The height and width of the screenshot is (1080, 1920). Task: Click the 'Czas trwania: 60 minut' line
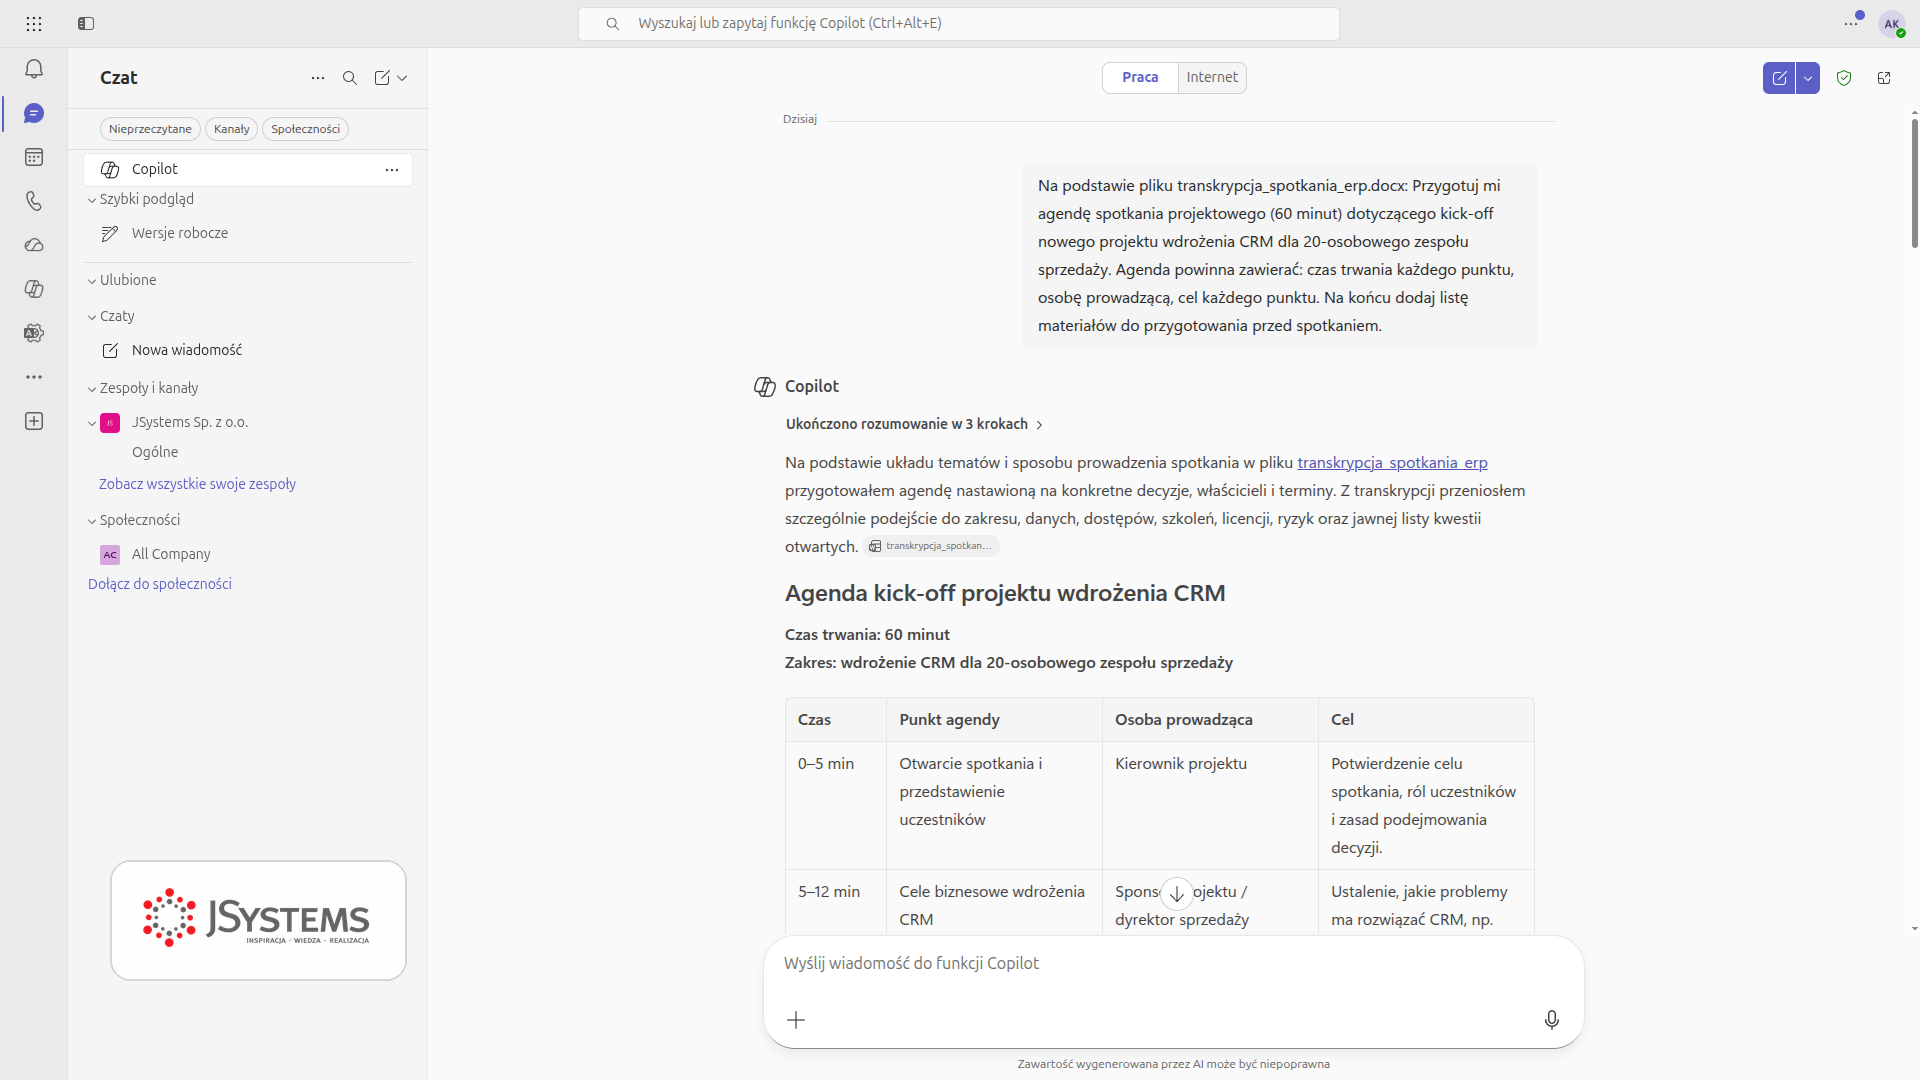(867, 635)
